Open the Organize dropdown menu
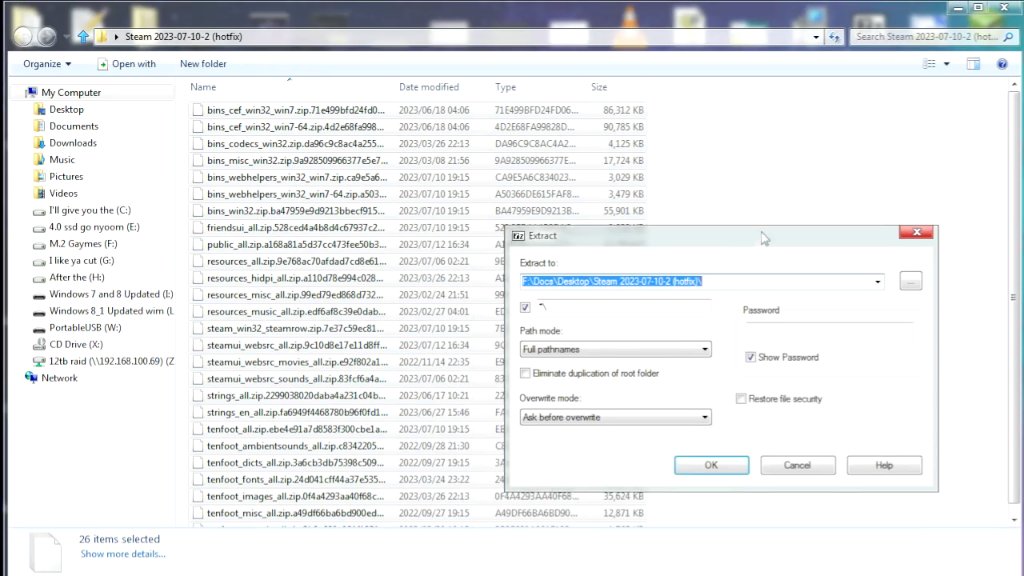Screen dimensions: 1024x576 [47, 64]
